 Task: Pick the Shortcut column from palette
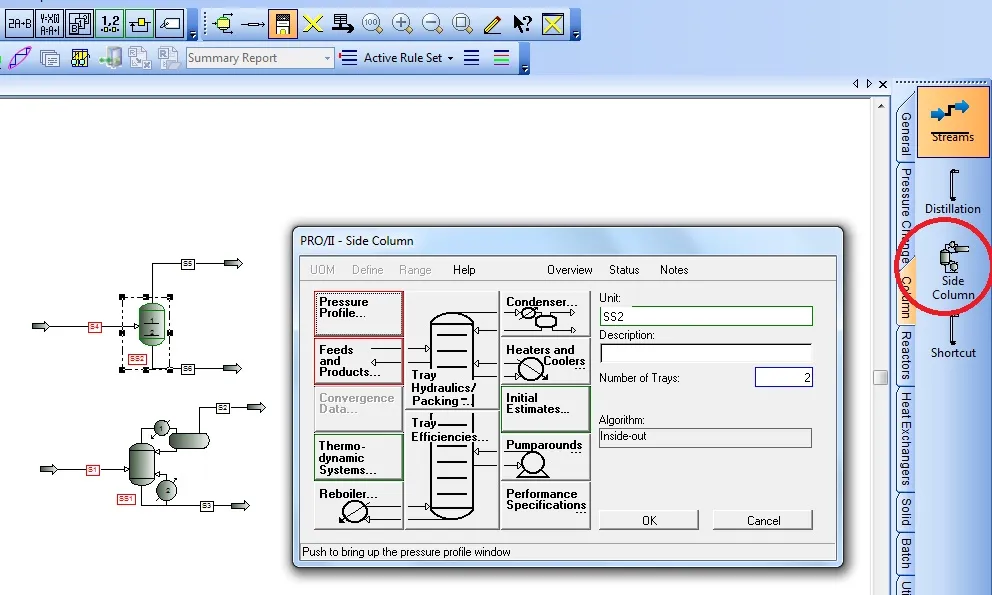953,336
